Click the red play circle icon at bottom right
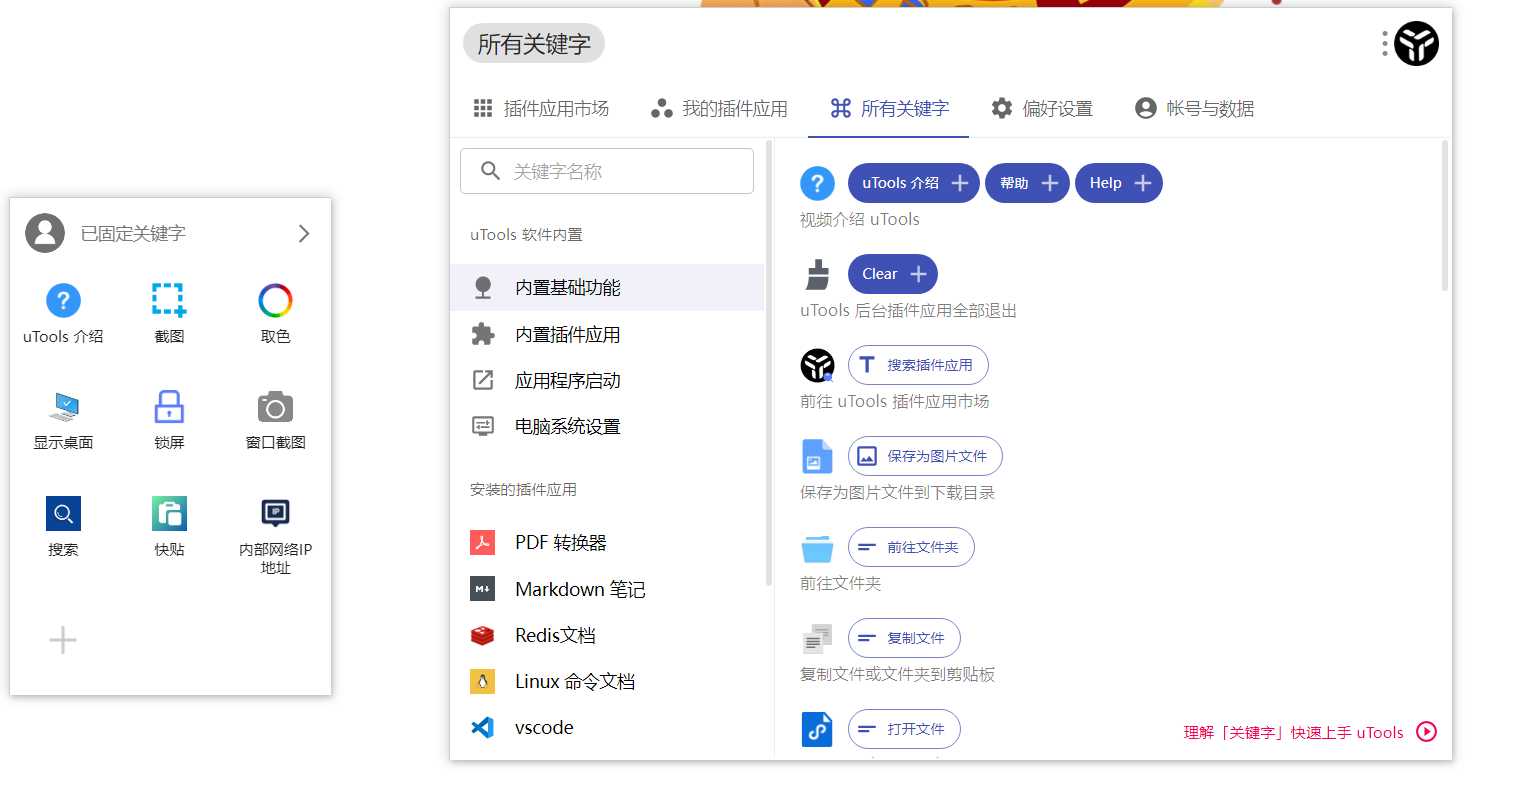 click(1427, 732)
